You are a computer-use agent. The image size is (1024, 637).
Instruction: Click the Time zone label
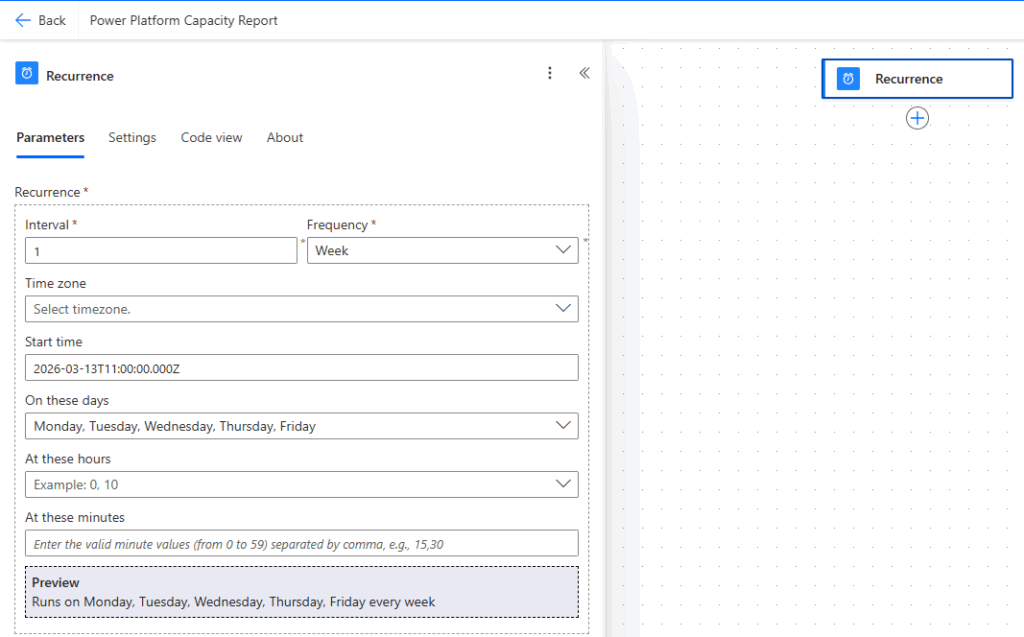click(x=56, y=284)
